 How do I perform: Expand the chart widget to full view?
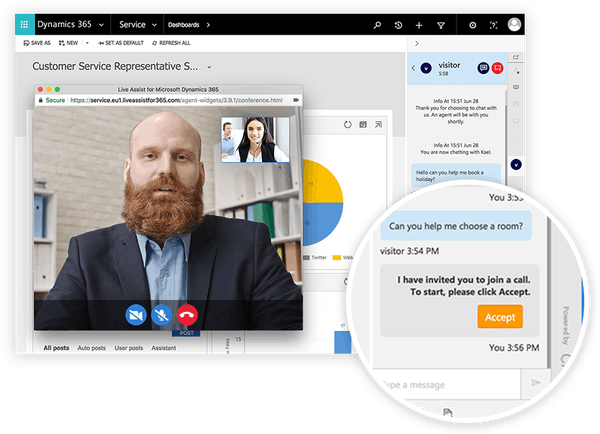(378, 125)
